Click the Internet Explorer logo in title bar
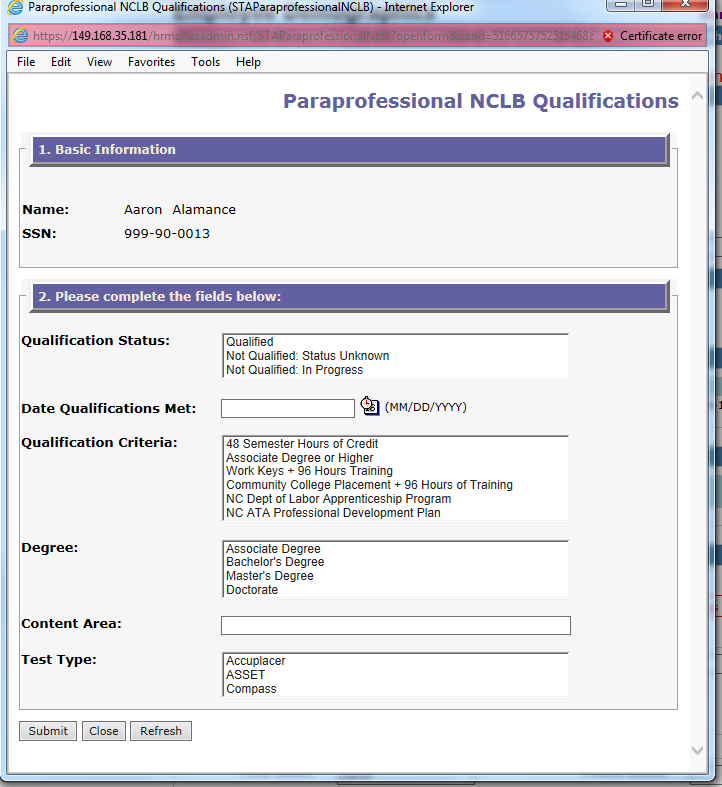Viewport: 722px width, 787px height. [15, 8]
